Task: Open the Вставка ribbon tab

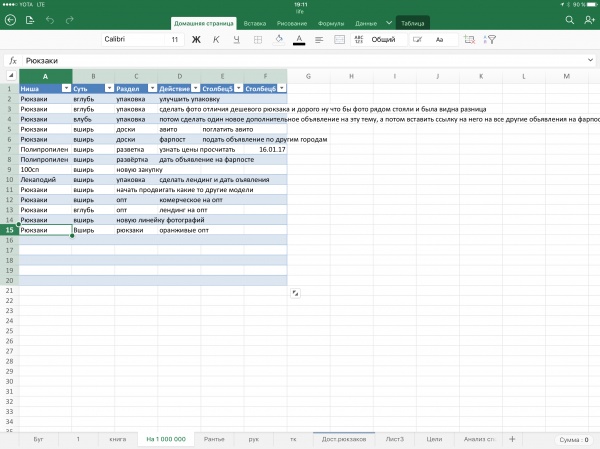Action: [x=255, y=23]
